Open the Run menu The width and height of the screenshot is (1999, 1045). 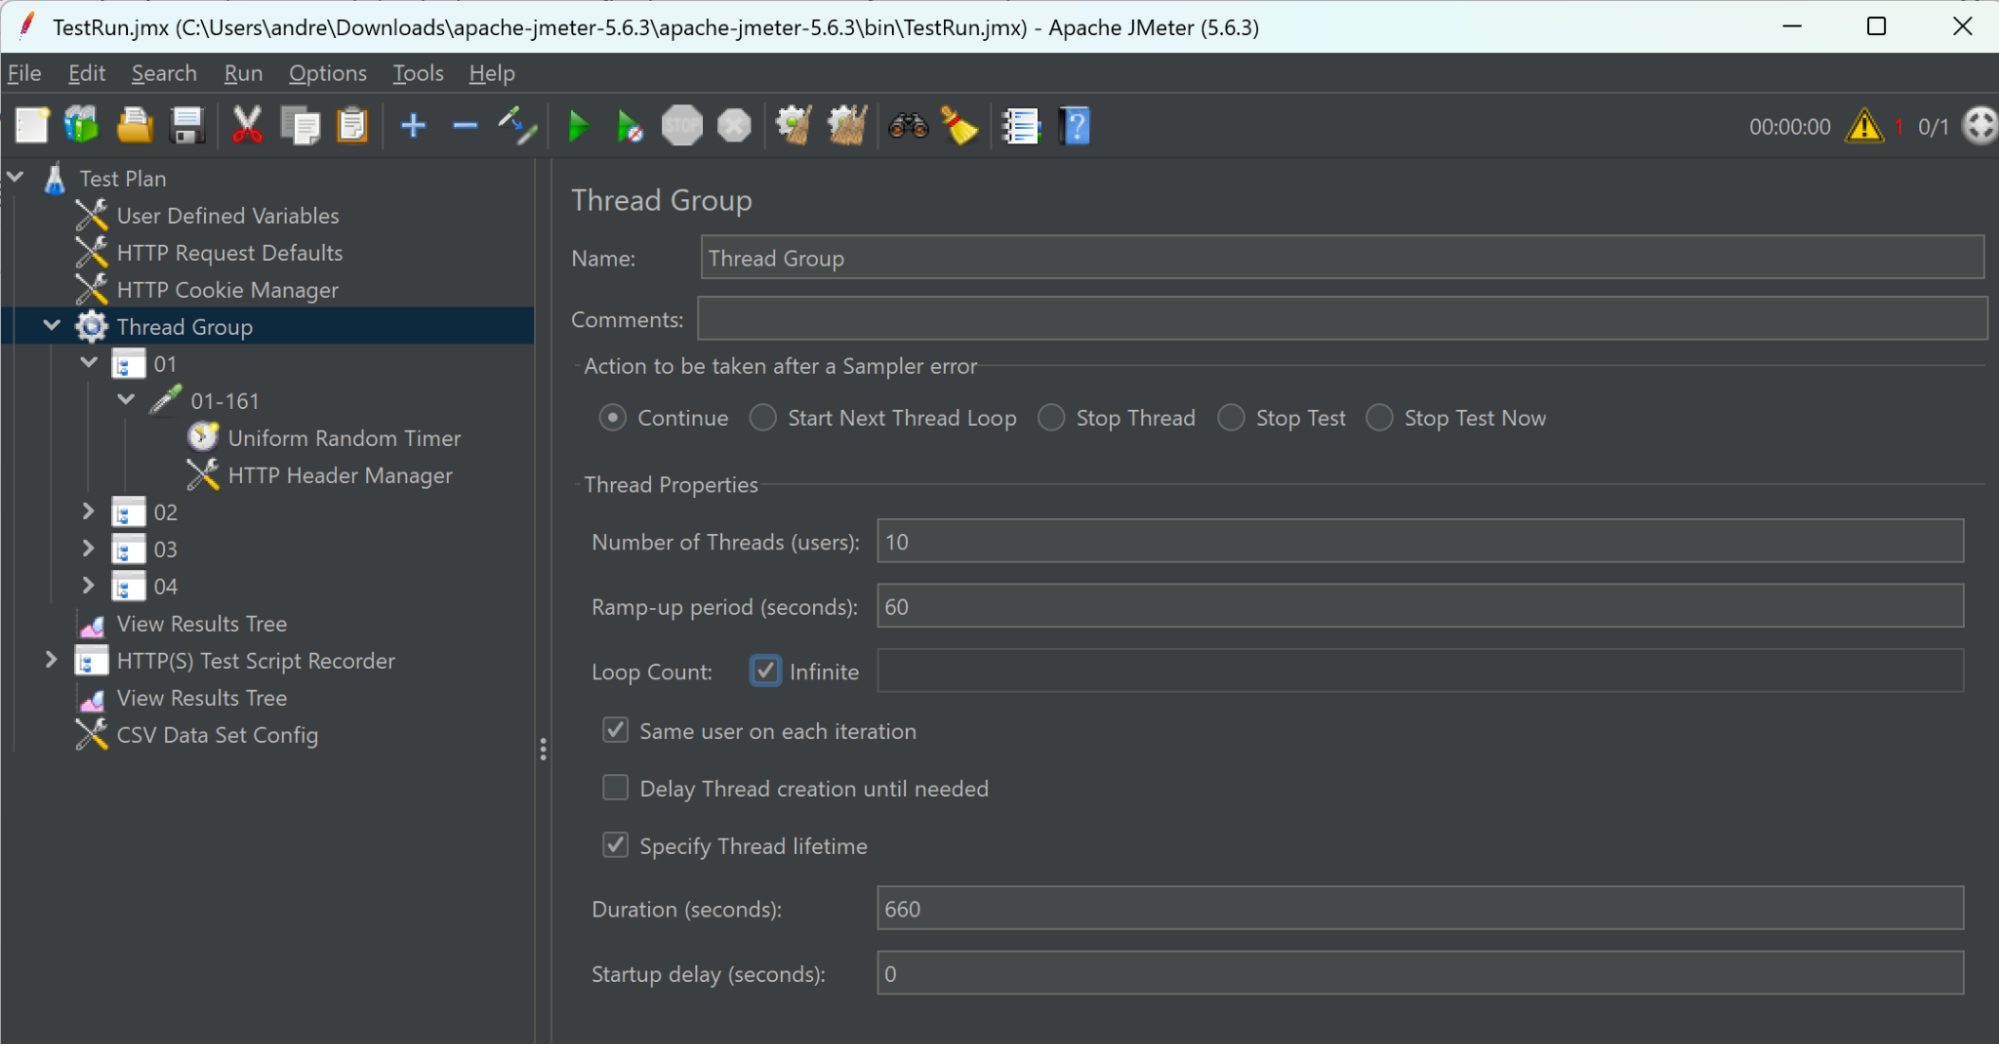coord(243,73)
